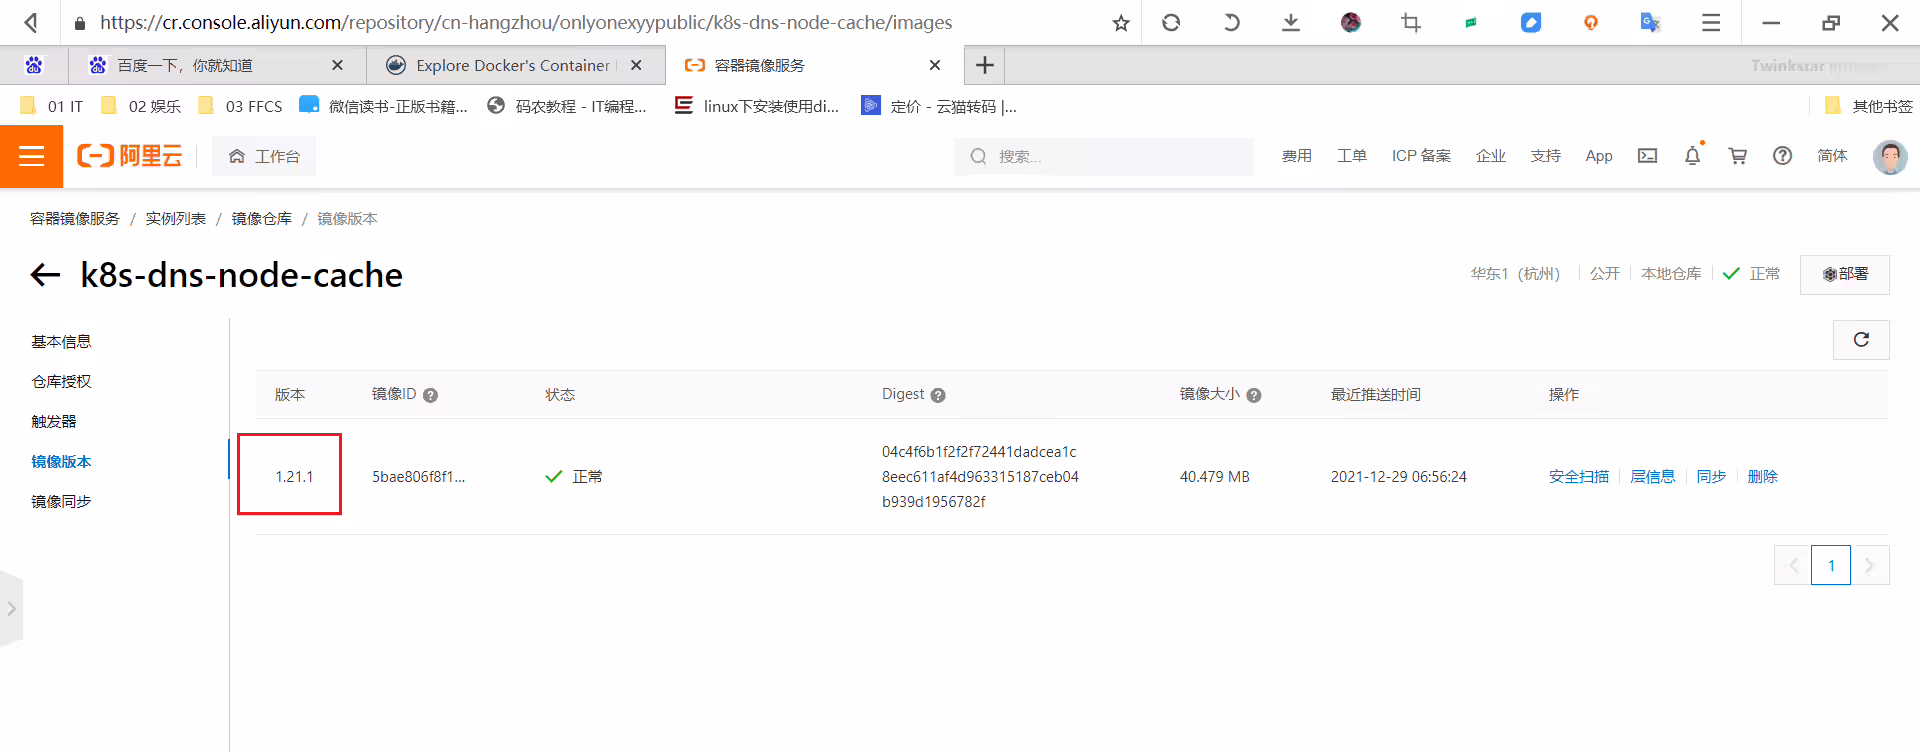Show the 镜像ID help tooltip icon

point(430,395)
